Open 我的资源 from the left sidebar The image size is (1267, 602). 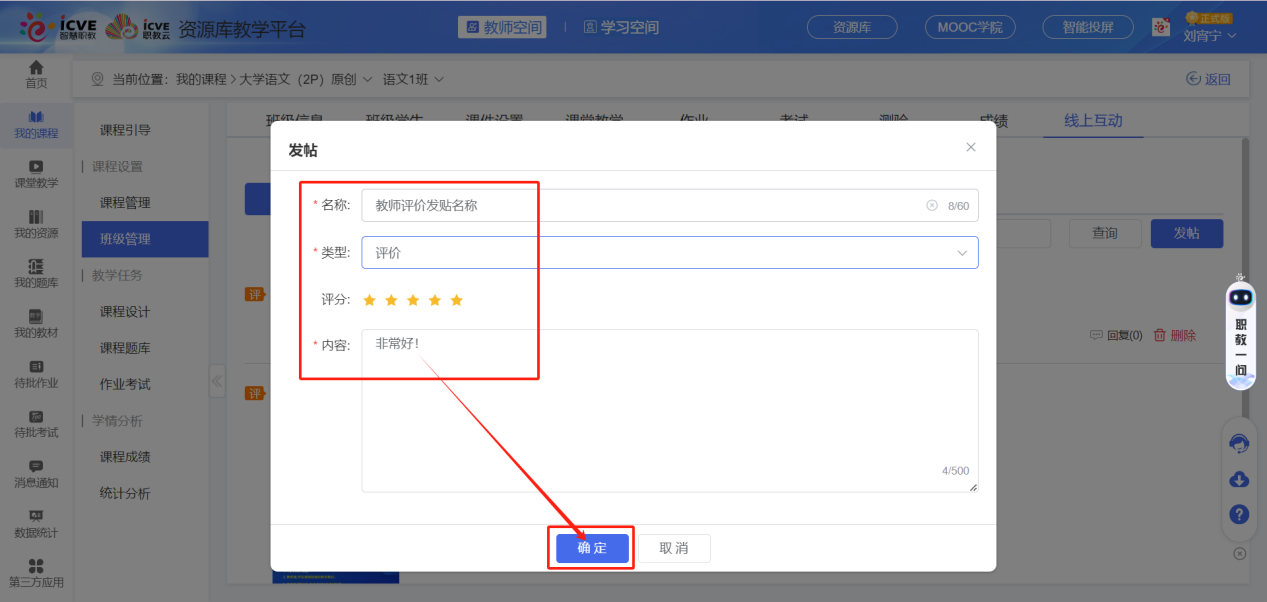[x=35, y=225]
